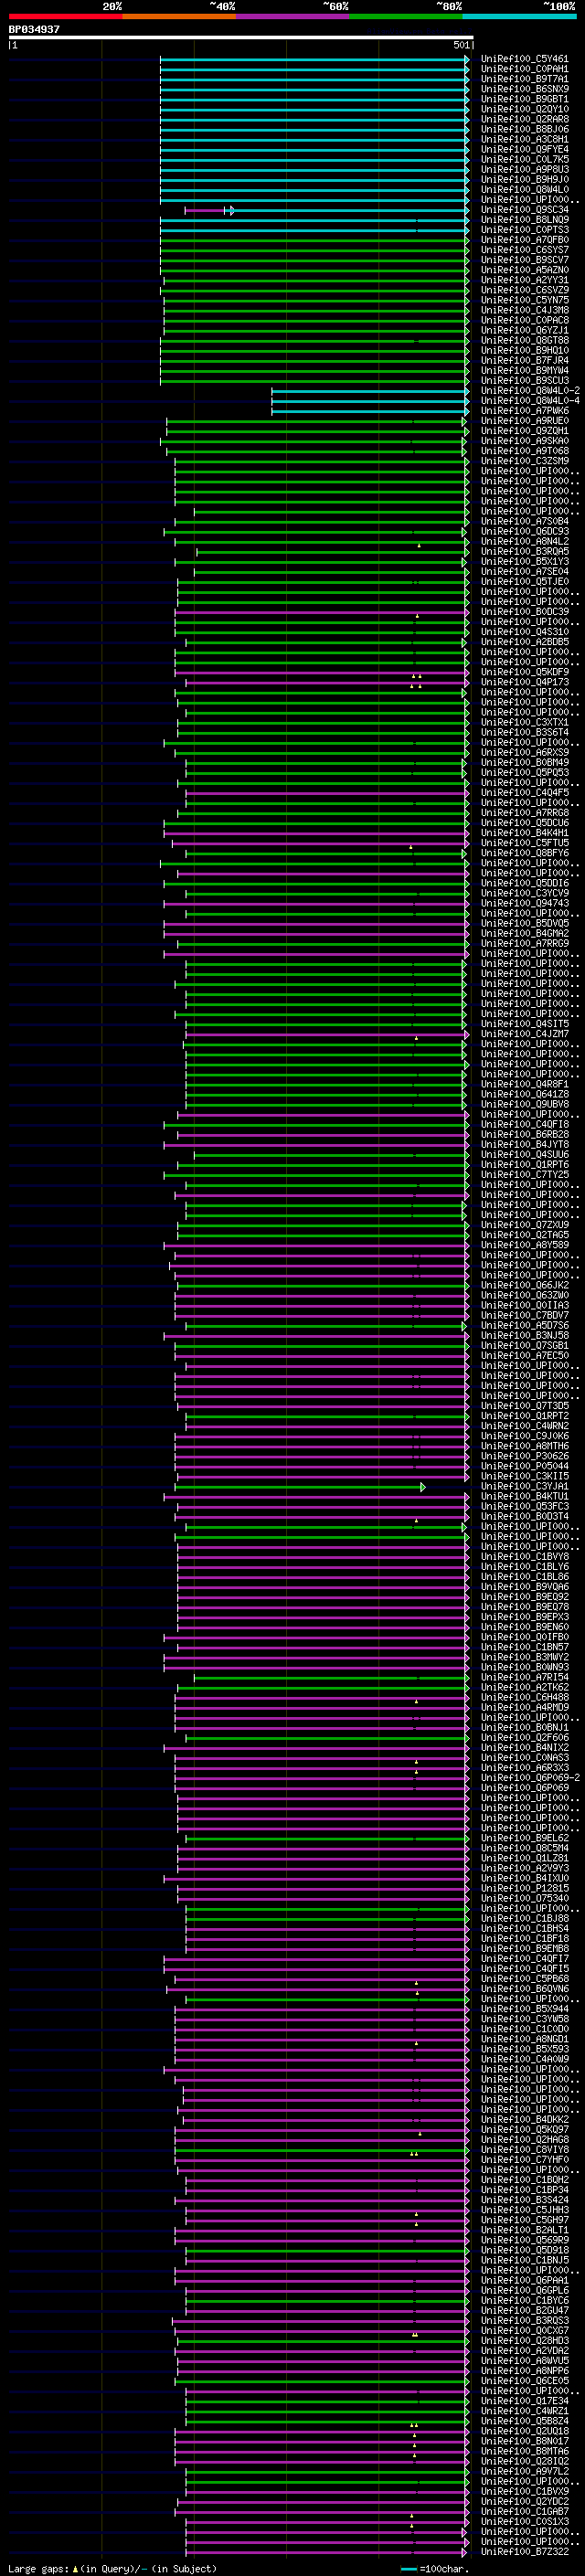Viewport: 585px width, 2576px height.
Task: Click hit label UniRef100_P12815
Action: 525,1889
